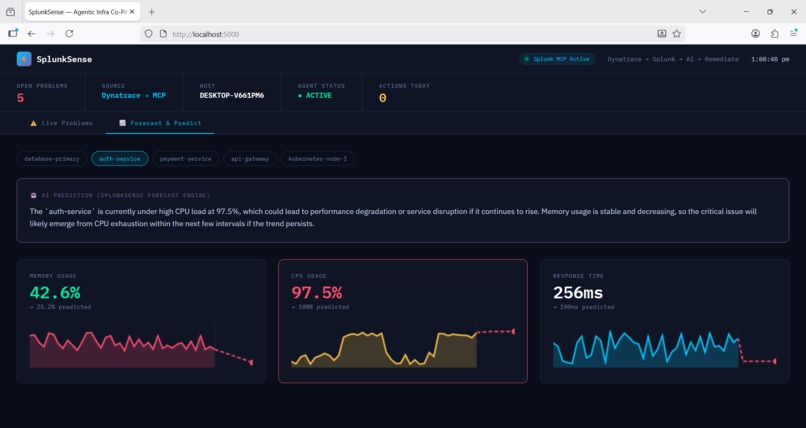
Task: Click the 25.2% predicted label
Action: (60, 307)
